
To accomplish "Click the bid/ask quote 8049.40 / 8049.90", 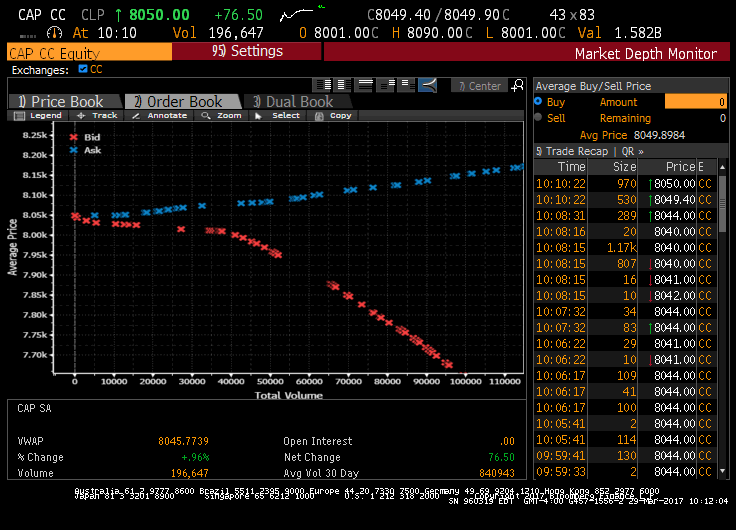I will (x=438, y=15).
